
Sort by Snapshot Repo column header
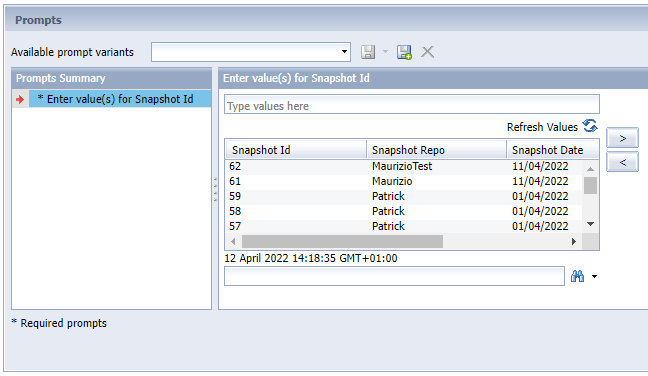coord(436,150)
